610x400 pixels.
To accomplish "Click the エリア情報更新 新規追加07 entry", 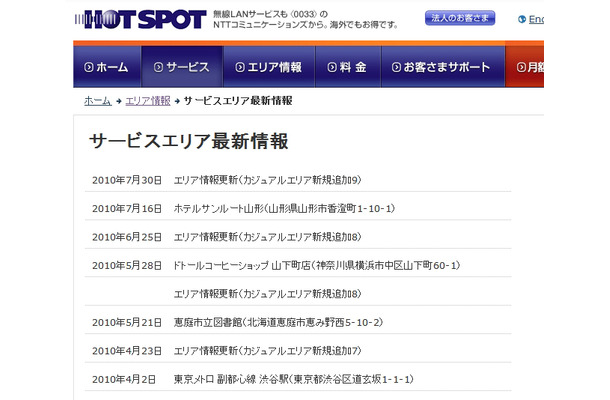I will click(x=267, y=351).
